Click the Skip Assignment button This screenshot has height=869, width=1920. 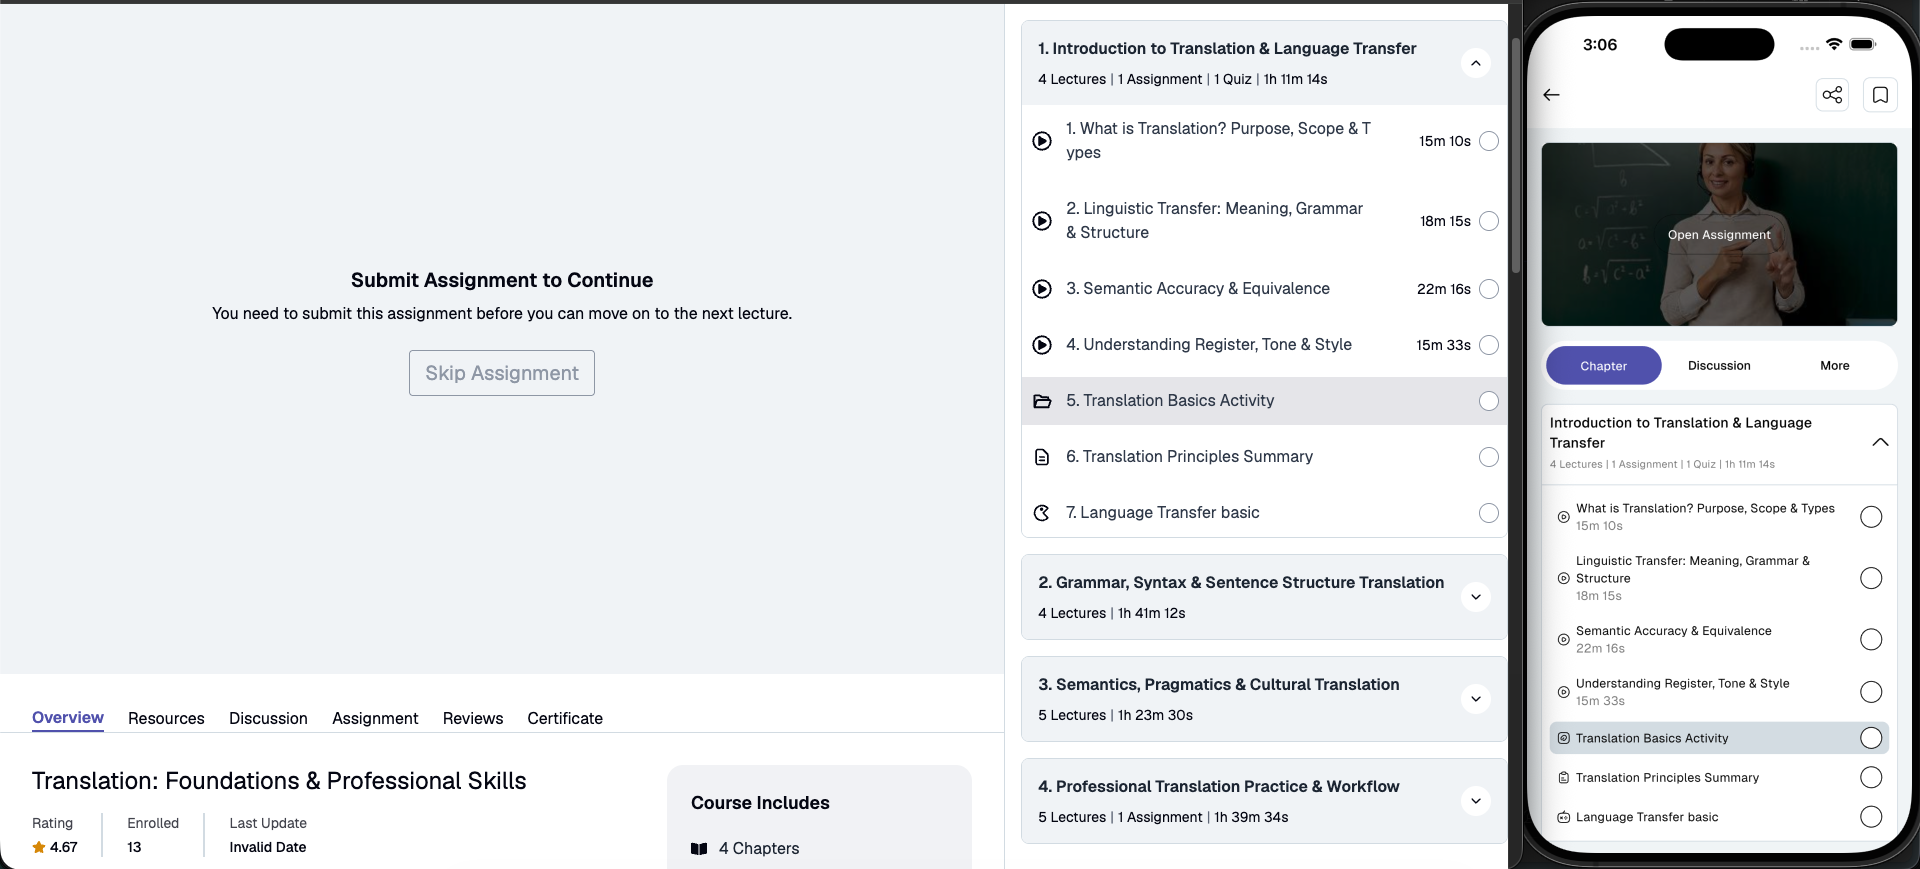(x=502, y=373)
